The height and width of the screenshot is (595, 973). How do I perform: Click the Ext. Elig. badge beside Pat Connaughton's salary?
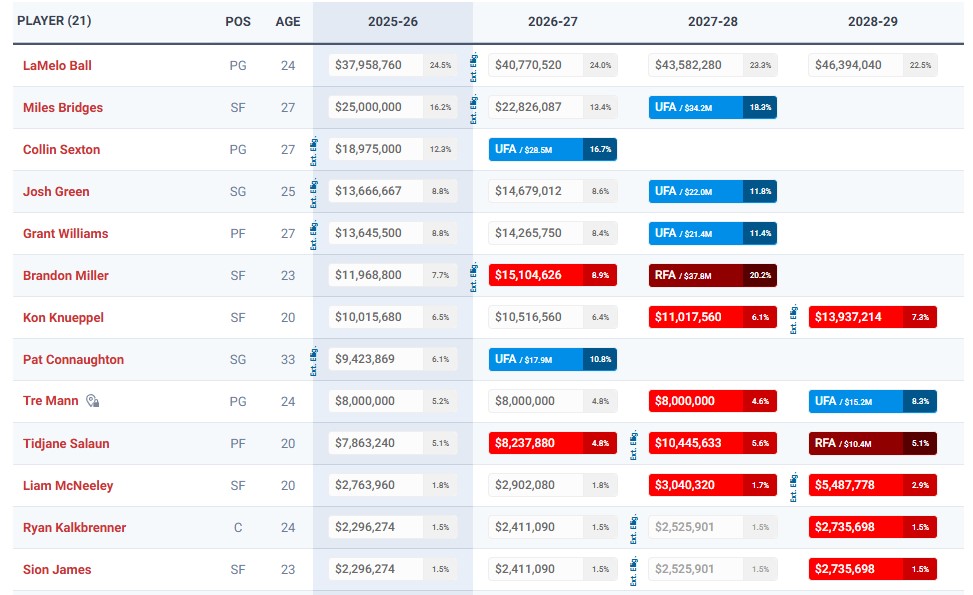coord(313,359)
